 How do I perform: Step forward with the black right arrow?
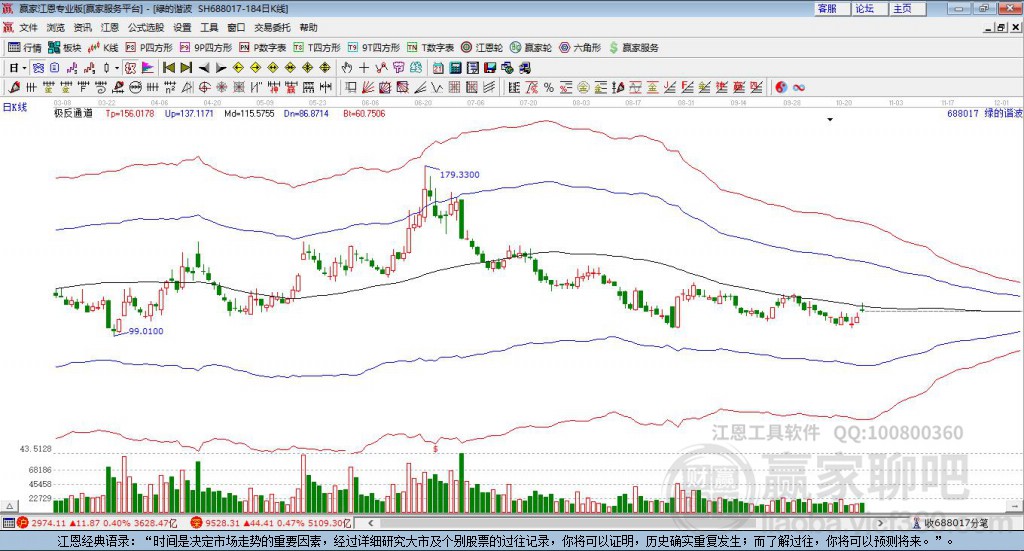[222, 68]
